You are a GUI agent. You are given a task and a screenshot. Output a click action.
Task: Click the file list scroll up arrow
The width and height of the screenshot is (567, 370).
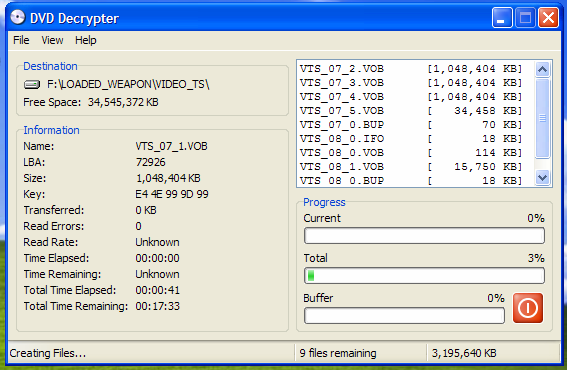[x=542, y=69]
